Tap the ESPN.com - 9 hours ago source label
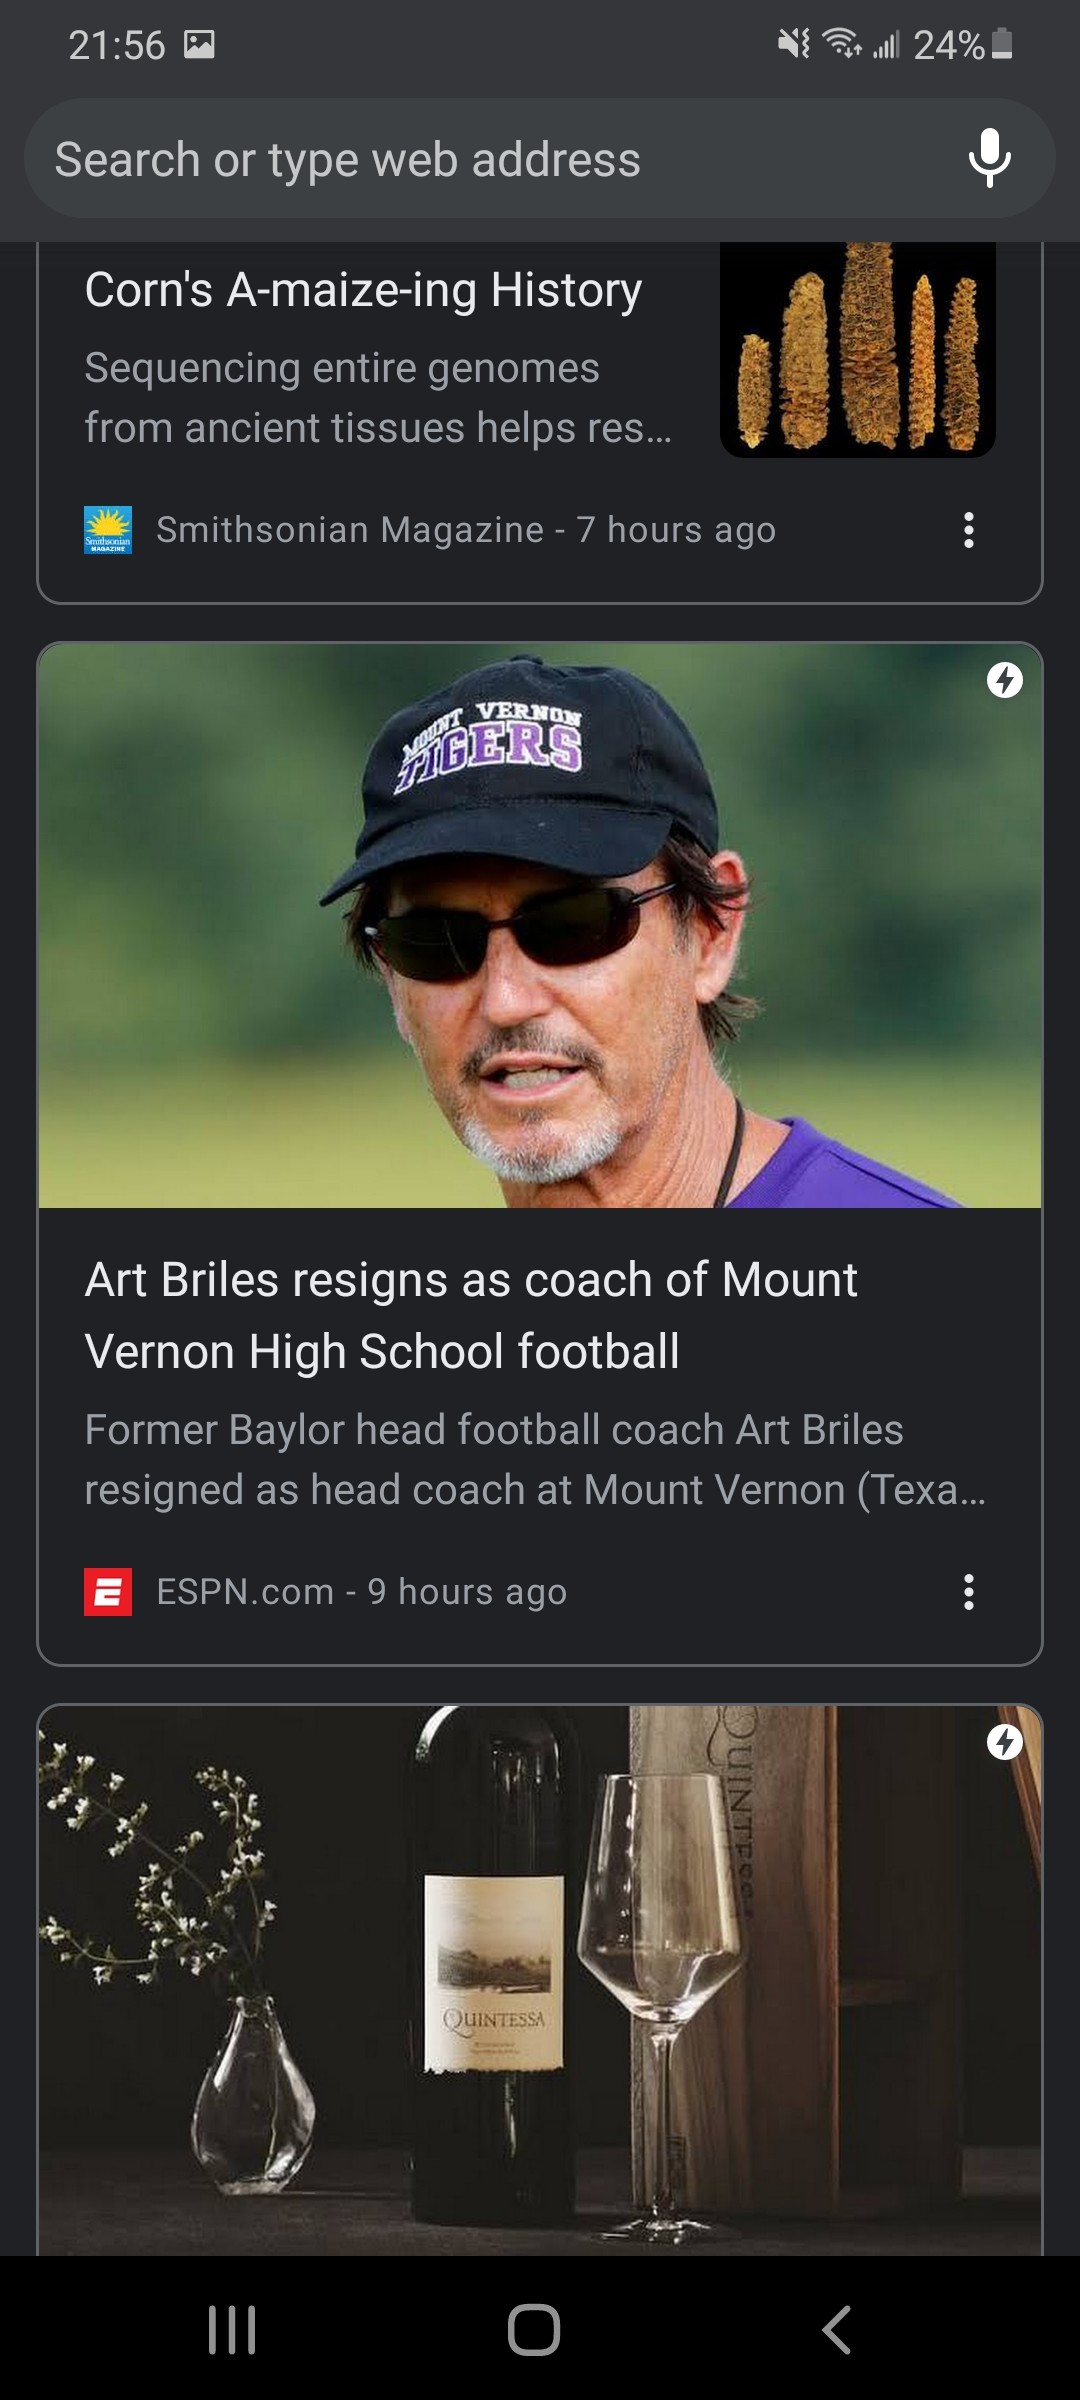This screenshot has width=1080, height=2400. pyautogui.click(x=362, y=1591)
